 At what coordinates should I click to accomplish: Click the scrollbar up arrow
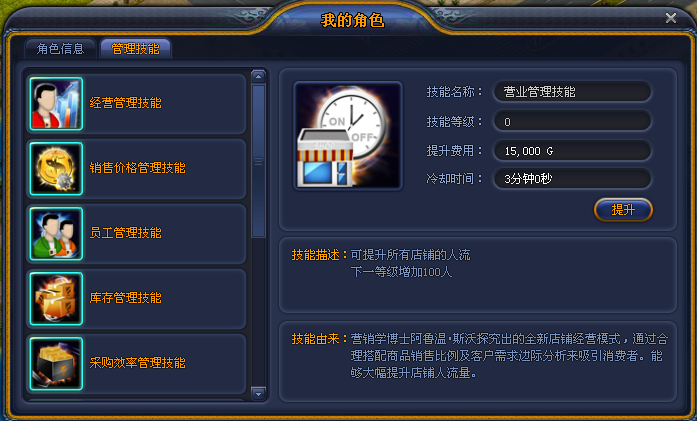pos(258,76)
